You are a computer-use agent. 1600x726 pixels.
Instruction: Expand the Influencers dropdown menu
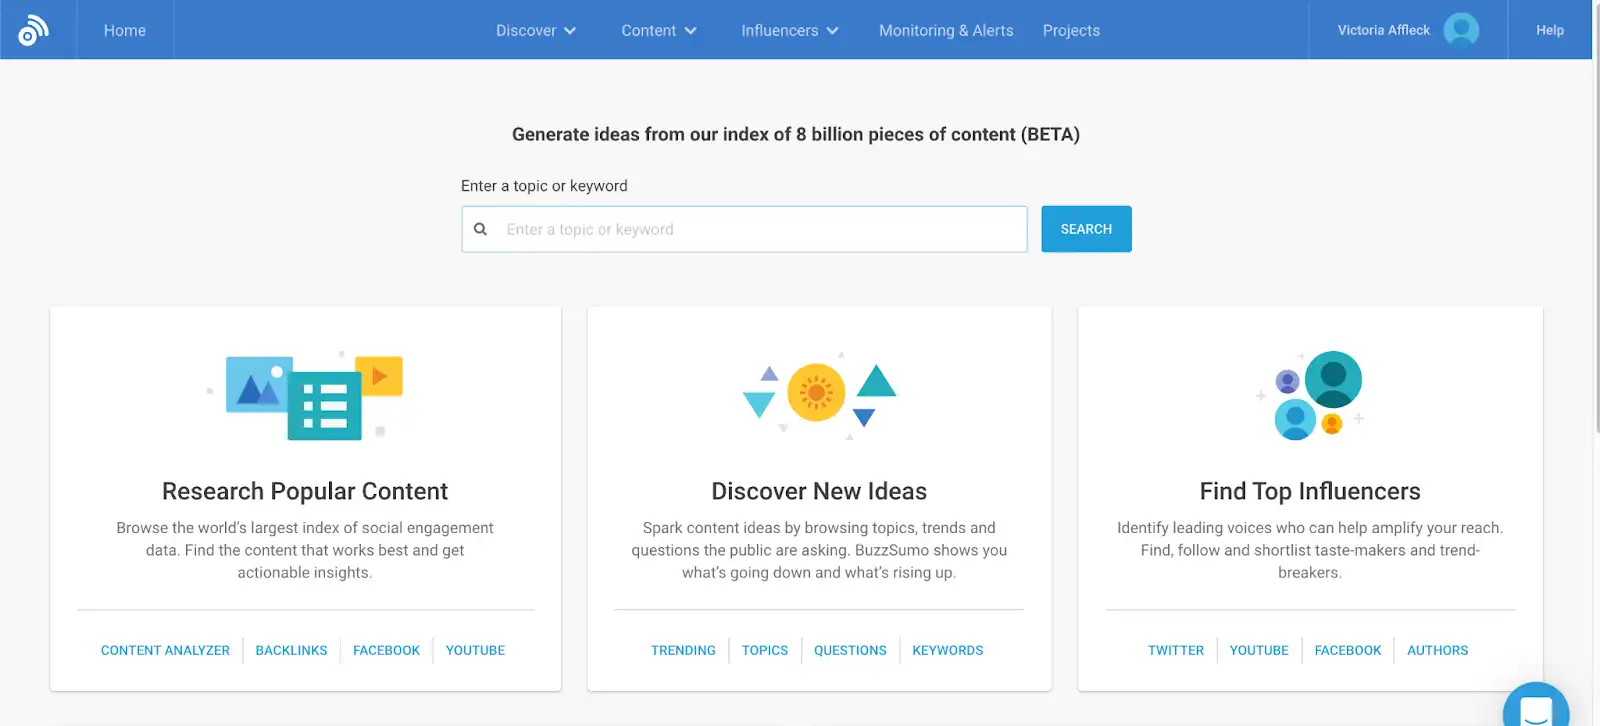pyautogui.click(x=790, y=31)
